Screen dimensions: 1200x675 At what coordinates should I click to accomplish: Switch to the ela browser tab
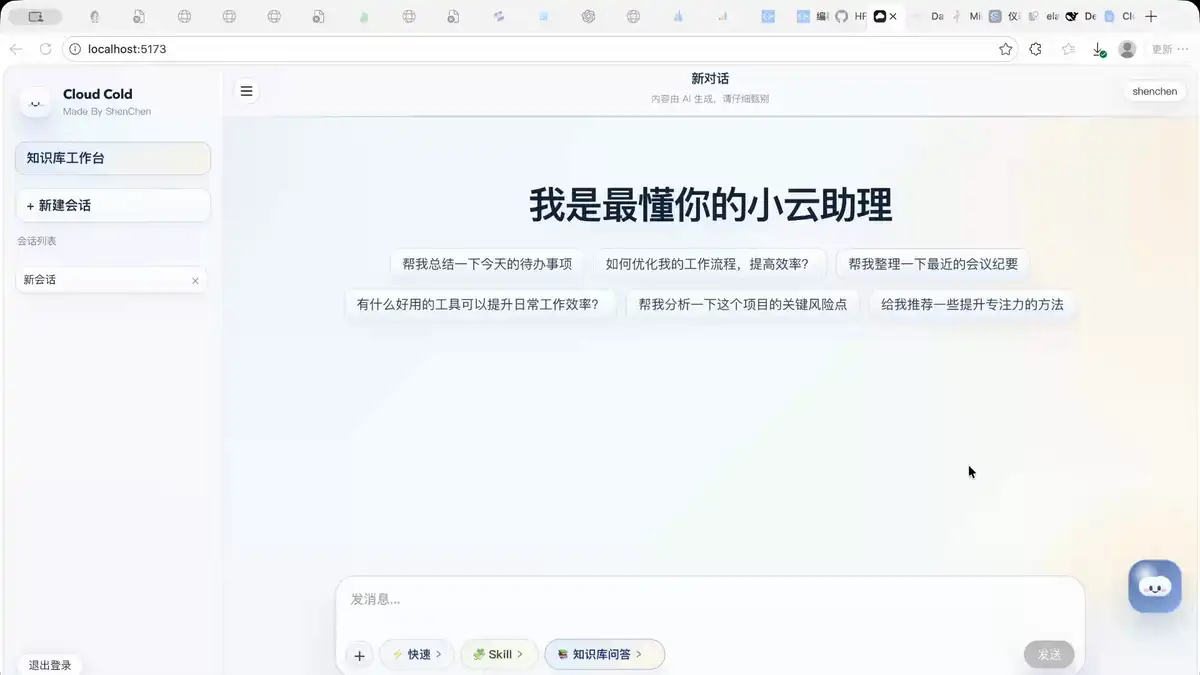pyautogui.click(x=1044, y=16)
